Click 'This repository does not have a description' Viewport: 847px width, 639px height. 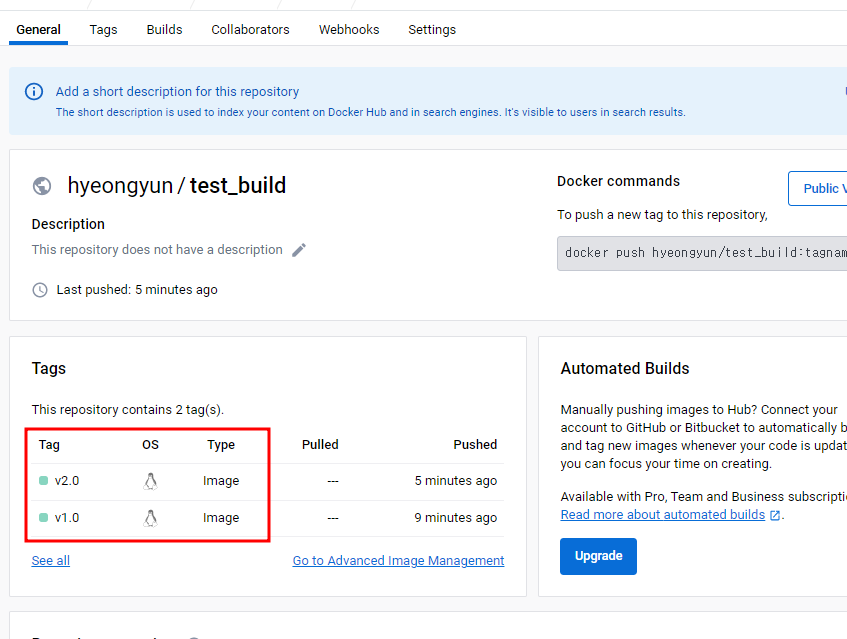point(157,250)
